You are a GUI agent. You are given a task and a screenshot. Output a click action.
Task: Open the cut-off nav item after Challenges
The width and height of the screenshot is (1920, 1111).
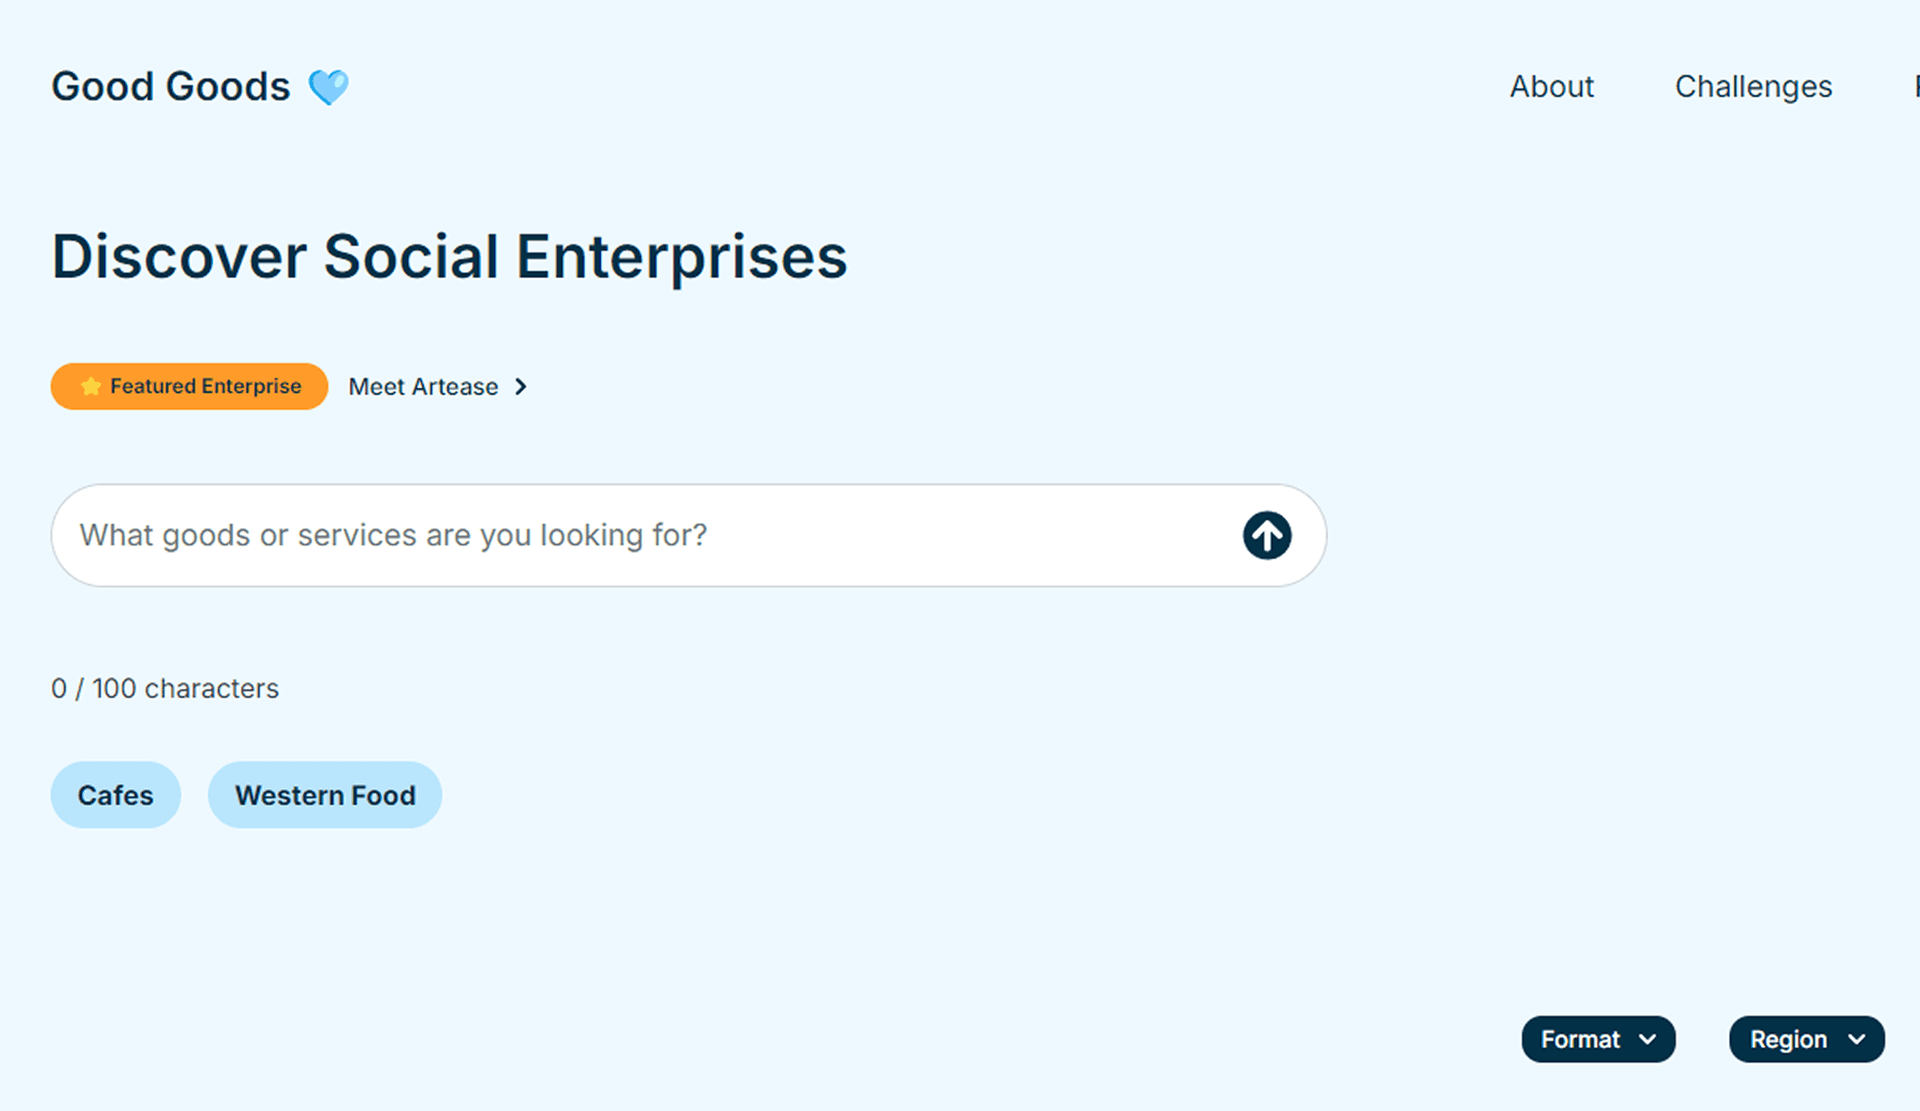[1916, 87]
